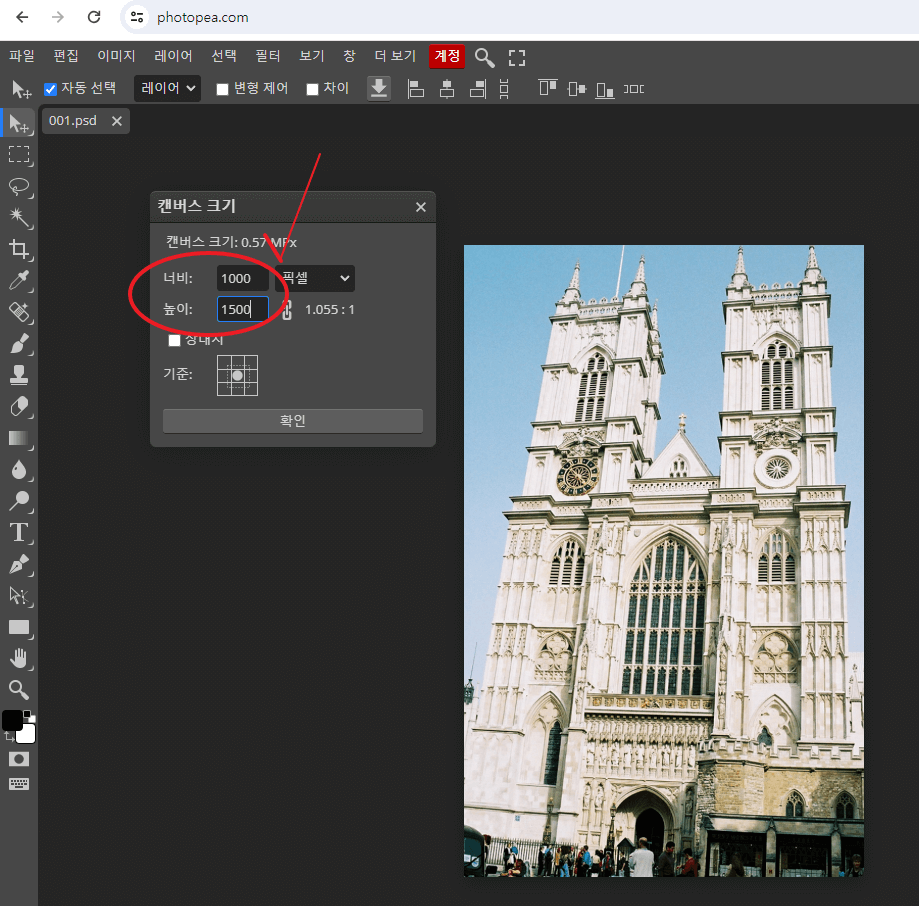Confirm canvas size with 확인 button
919x906 pixels.
tap(292, 421)
